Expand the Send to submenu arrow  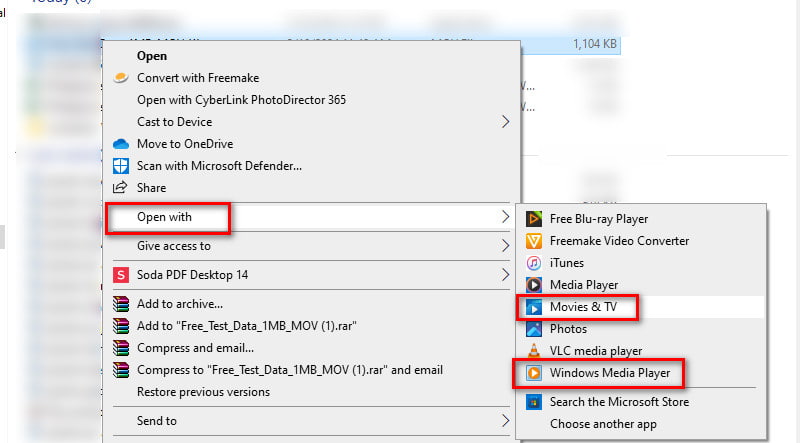tap(505, 421)
